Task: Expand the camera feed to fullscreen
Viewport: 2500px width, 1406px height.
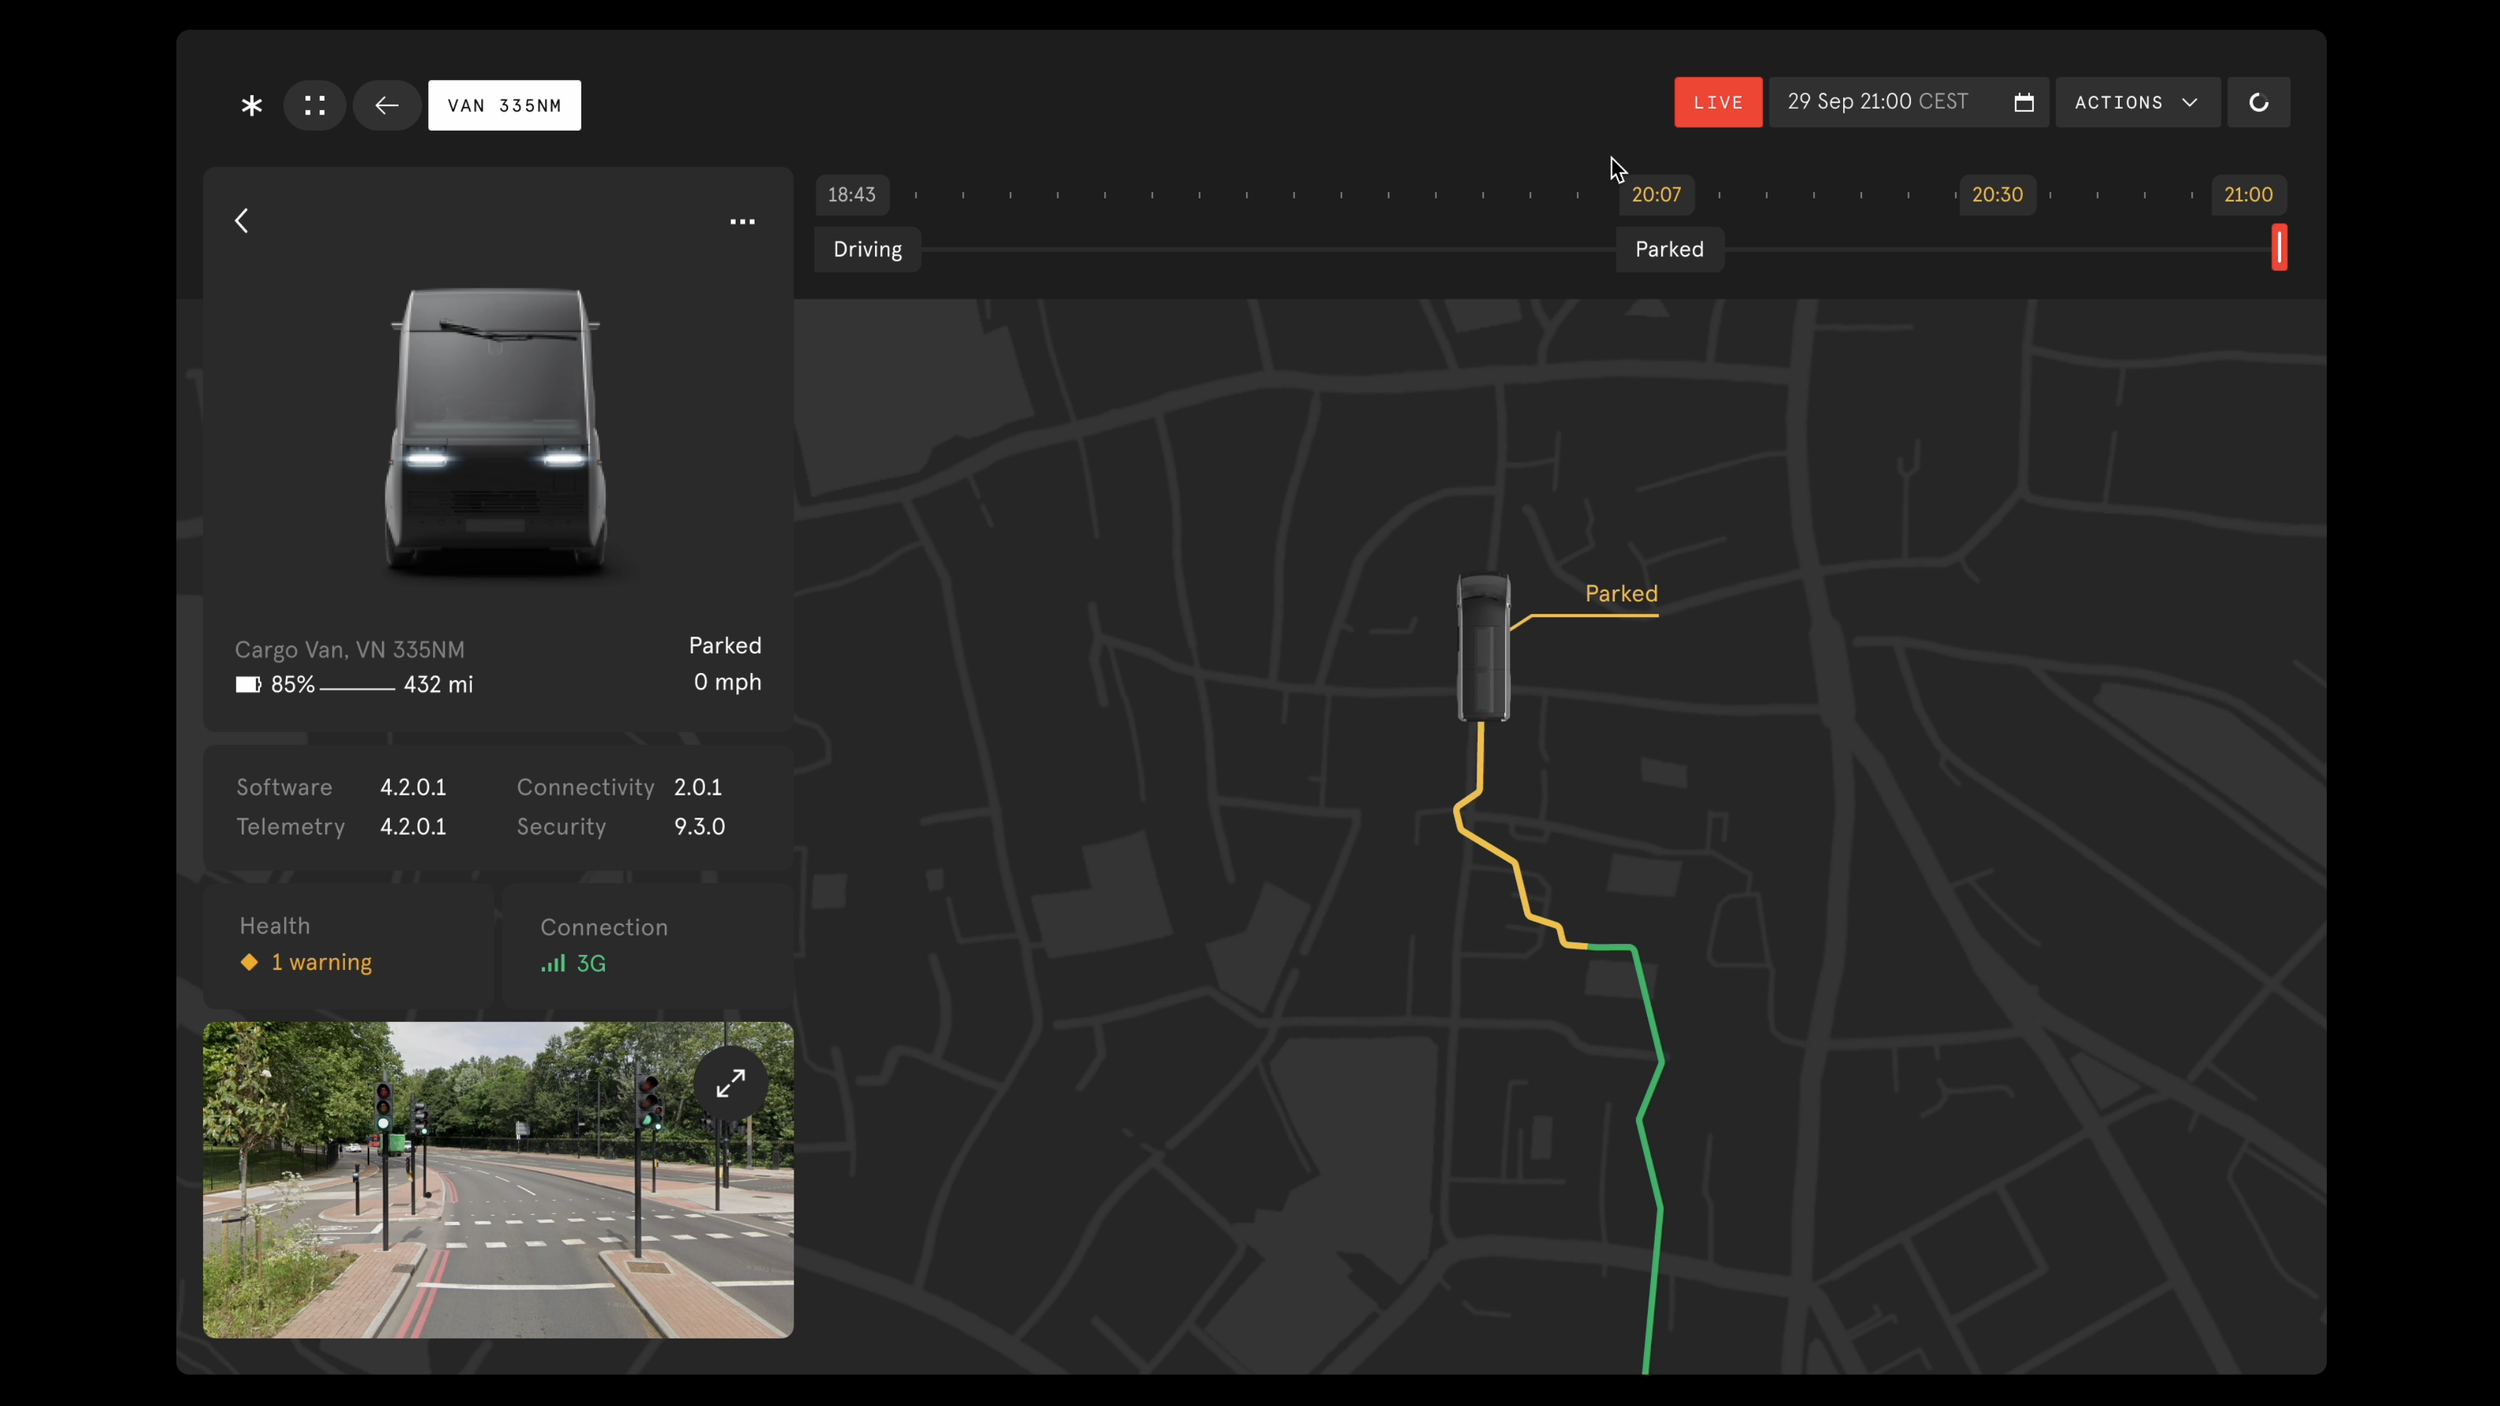Action: point(730,1083)
